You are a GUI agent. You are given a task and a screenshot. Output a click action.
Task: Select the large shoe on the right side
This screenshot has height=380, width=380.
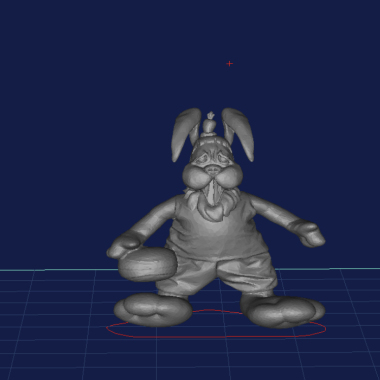[x=284, y=312]
